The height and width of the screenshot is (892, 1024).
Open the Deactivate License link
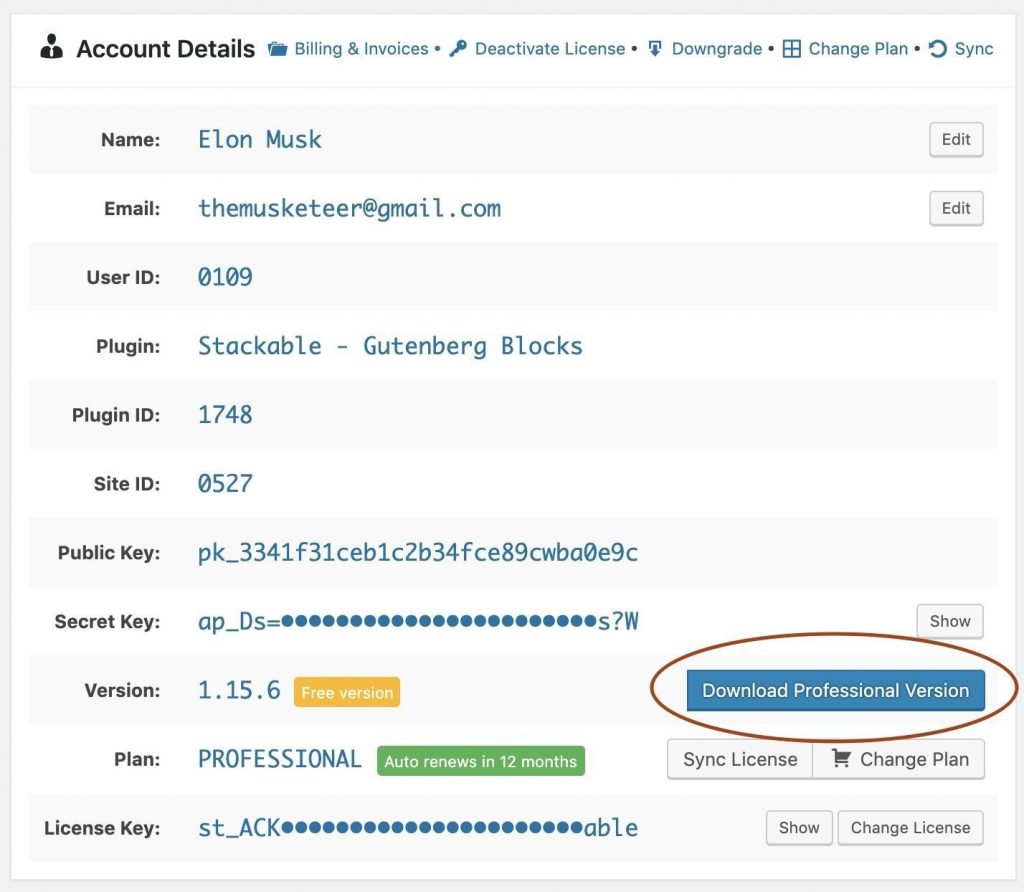[x=550, y=49]
